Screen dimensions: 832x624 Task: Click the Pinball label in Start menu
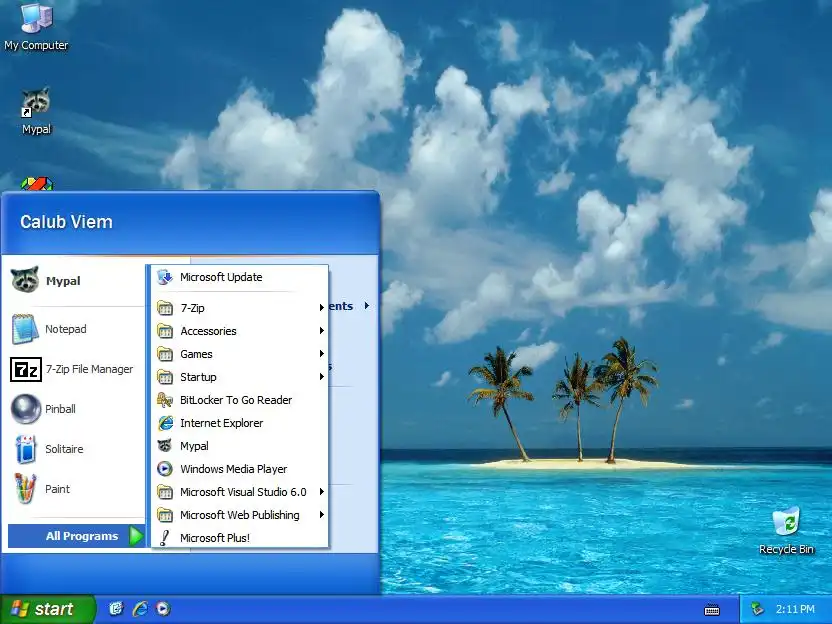pyautogui.click(x=60, y=409)
